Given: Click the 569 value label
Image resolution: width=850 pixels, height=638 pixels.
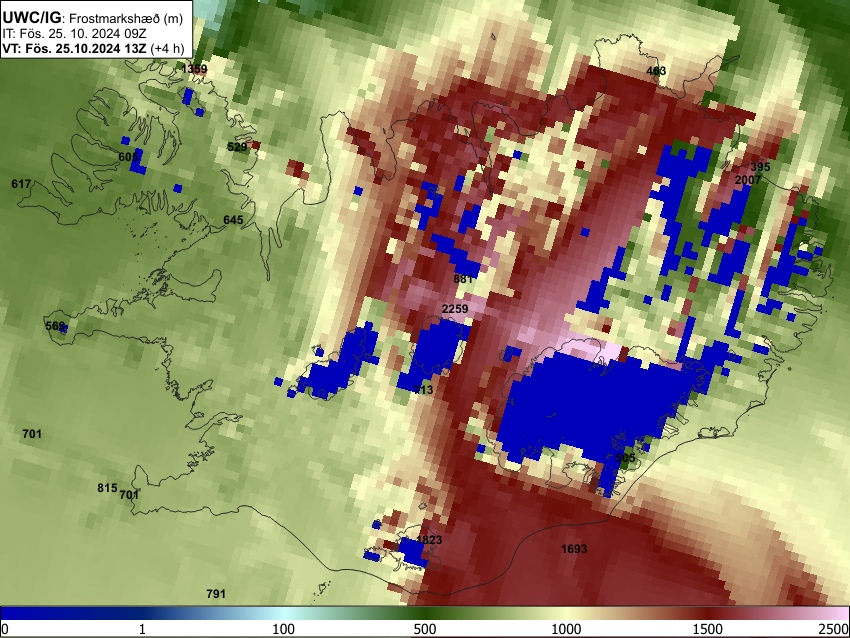Looking at the screenshot, I should click(x=55, y=326).
